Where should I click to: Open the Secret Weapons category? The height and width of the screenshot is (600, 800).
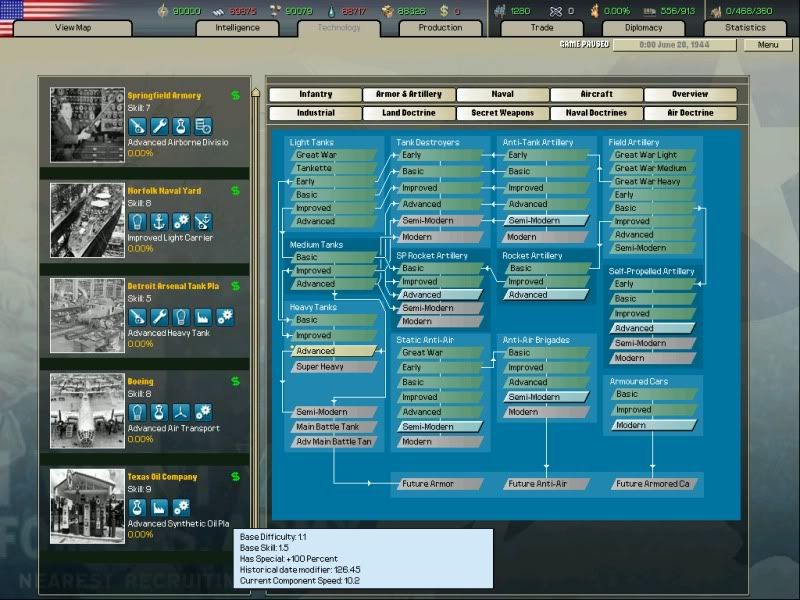[x=503, y=113]
